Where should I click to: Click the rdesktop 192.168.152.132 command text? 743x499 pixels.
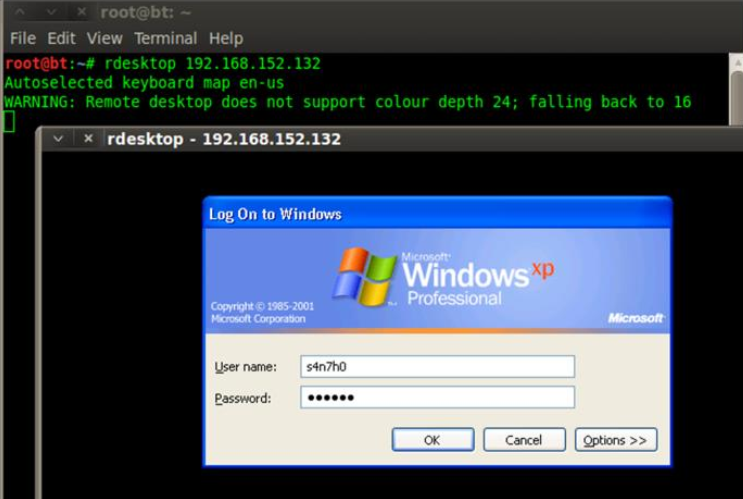point(212,64)
